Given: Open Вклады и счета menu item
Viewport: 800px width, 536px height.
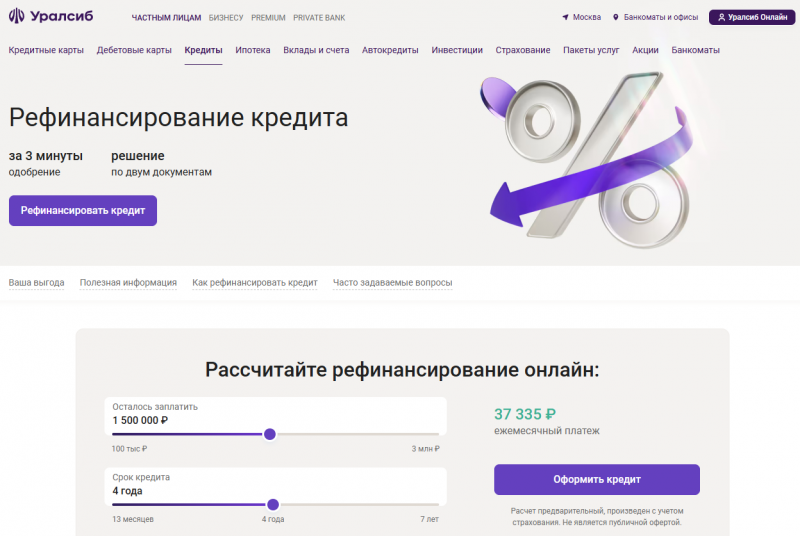Looking at the screenshot, I should click(x=316, y=50).
